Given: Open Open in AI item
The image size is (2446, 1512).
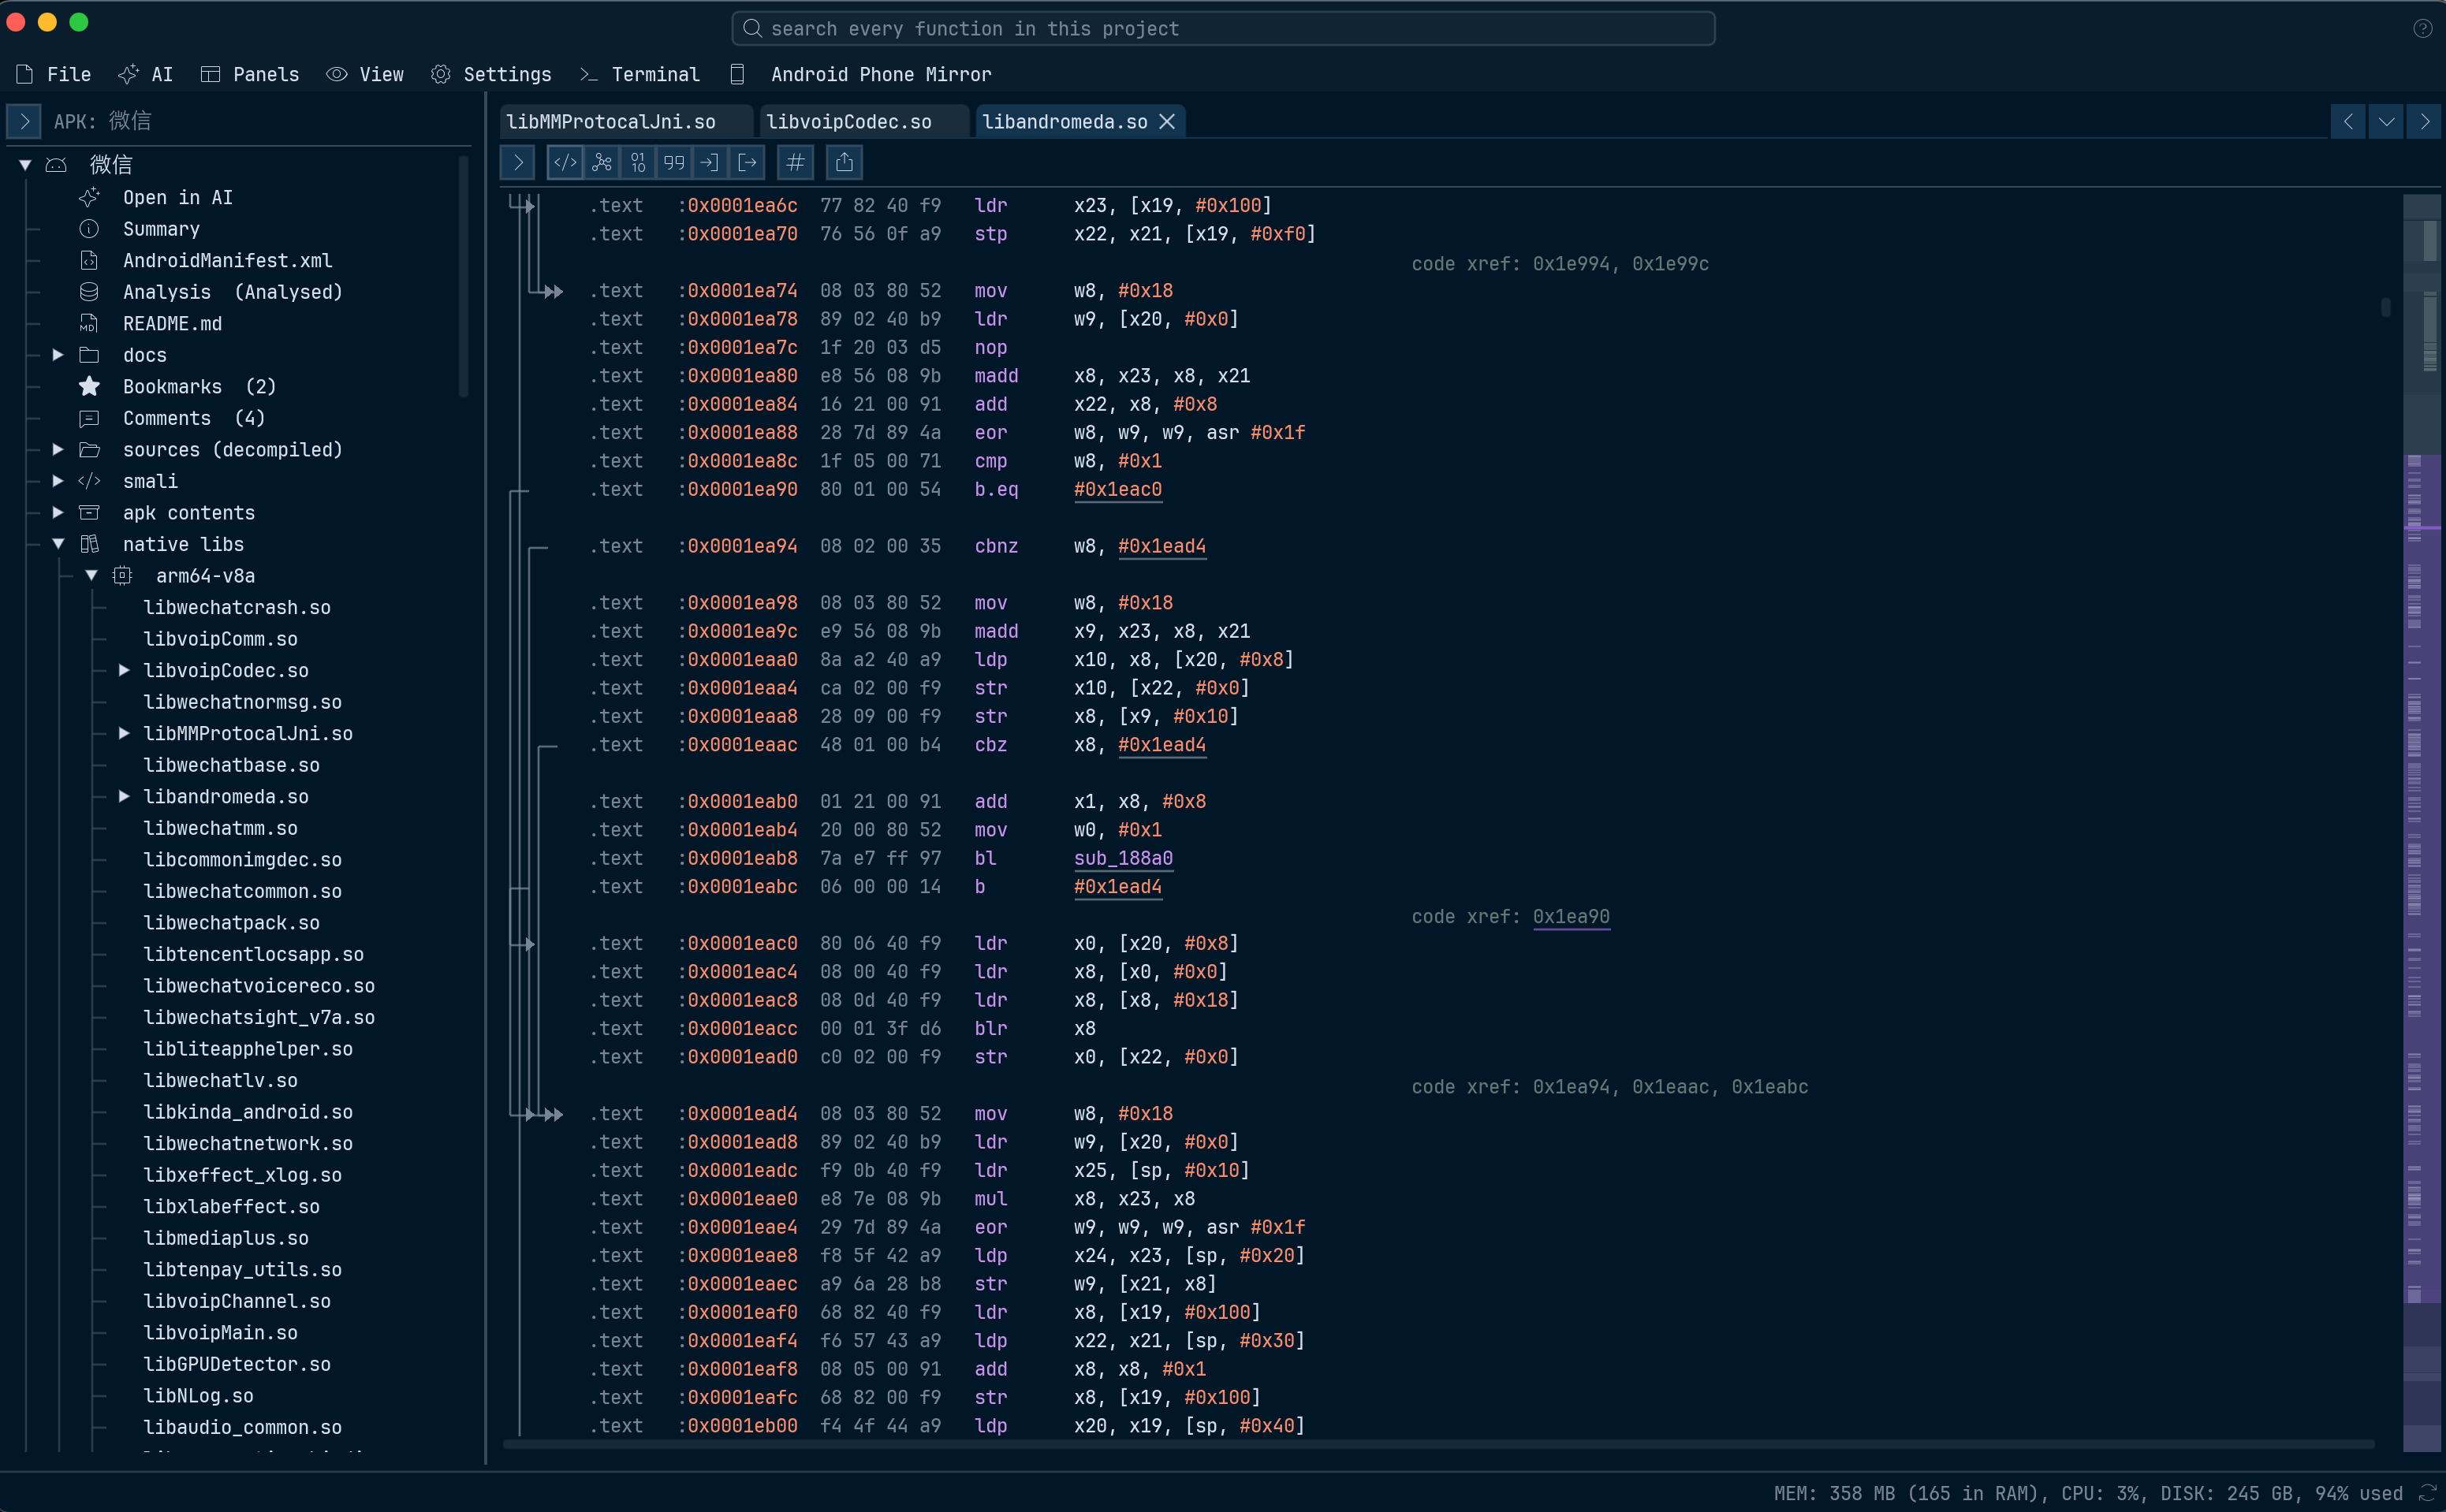Looking at the screenshot, I should click(177, 198).
